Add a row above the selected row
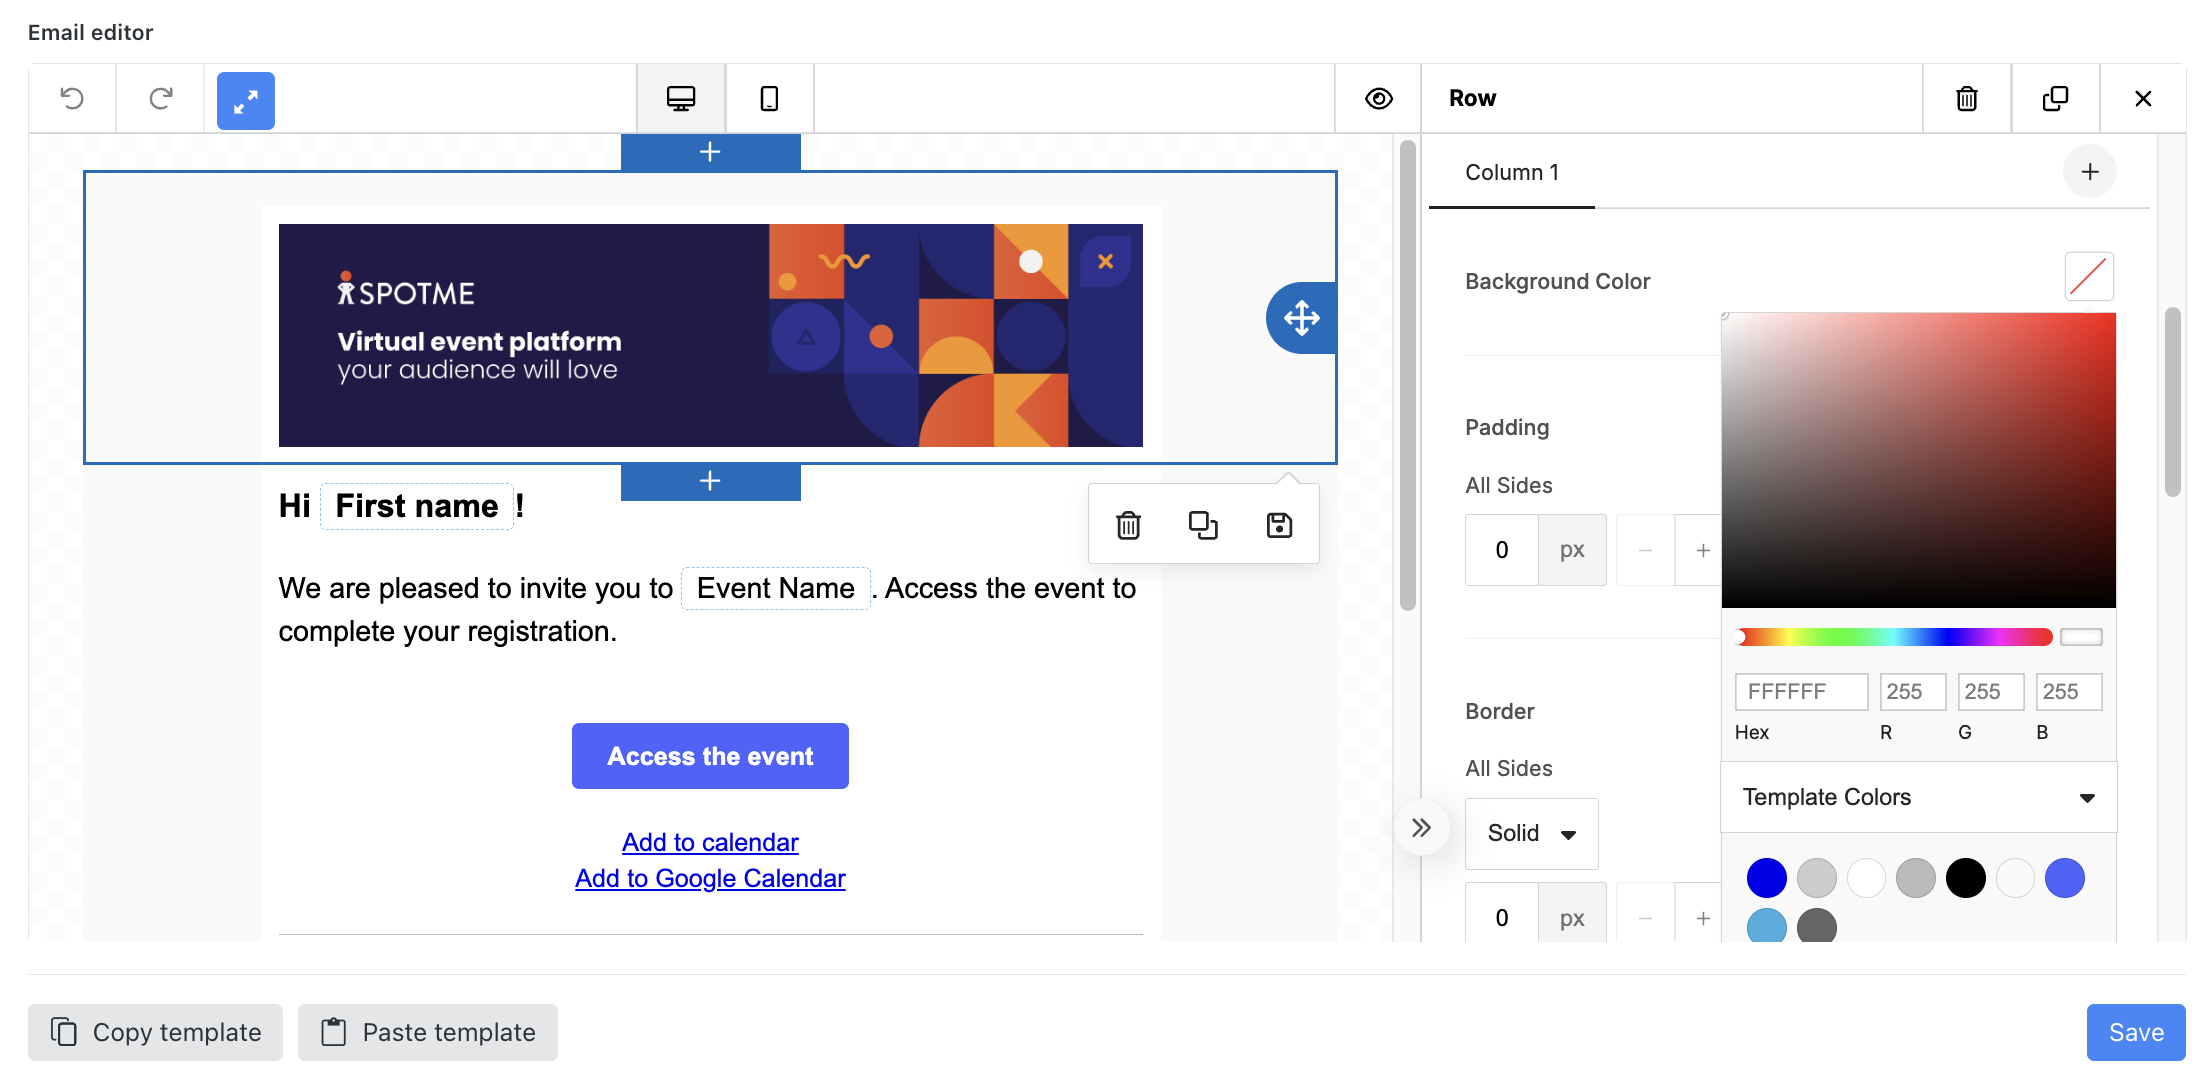The width and height of the screenshot is (2206, 1090). [710, 152]
